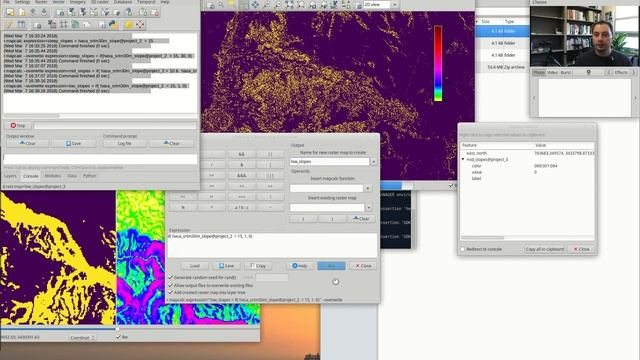Screen dimensions: 640x360
Task: Add raster map layer toolbar icon
Action: [71, 13]
